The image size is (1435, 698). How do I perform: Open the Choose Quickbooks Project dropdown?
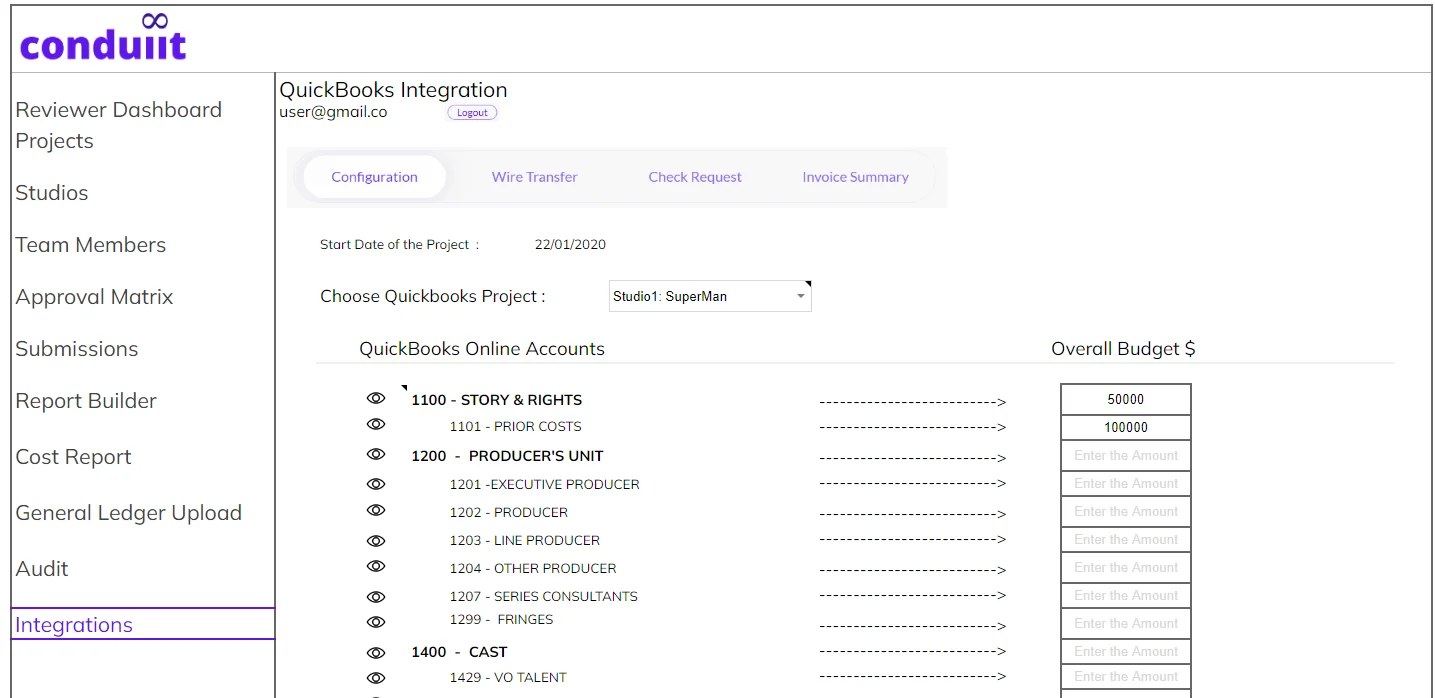pyautogui.click(x=709, y=295)
